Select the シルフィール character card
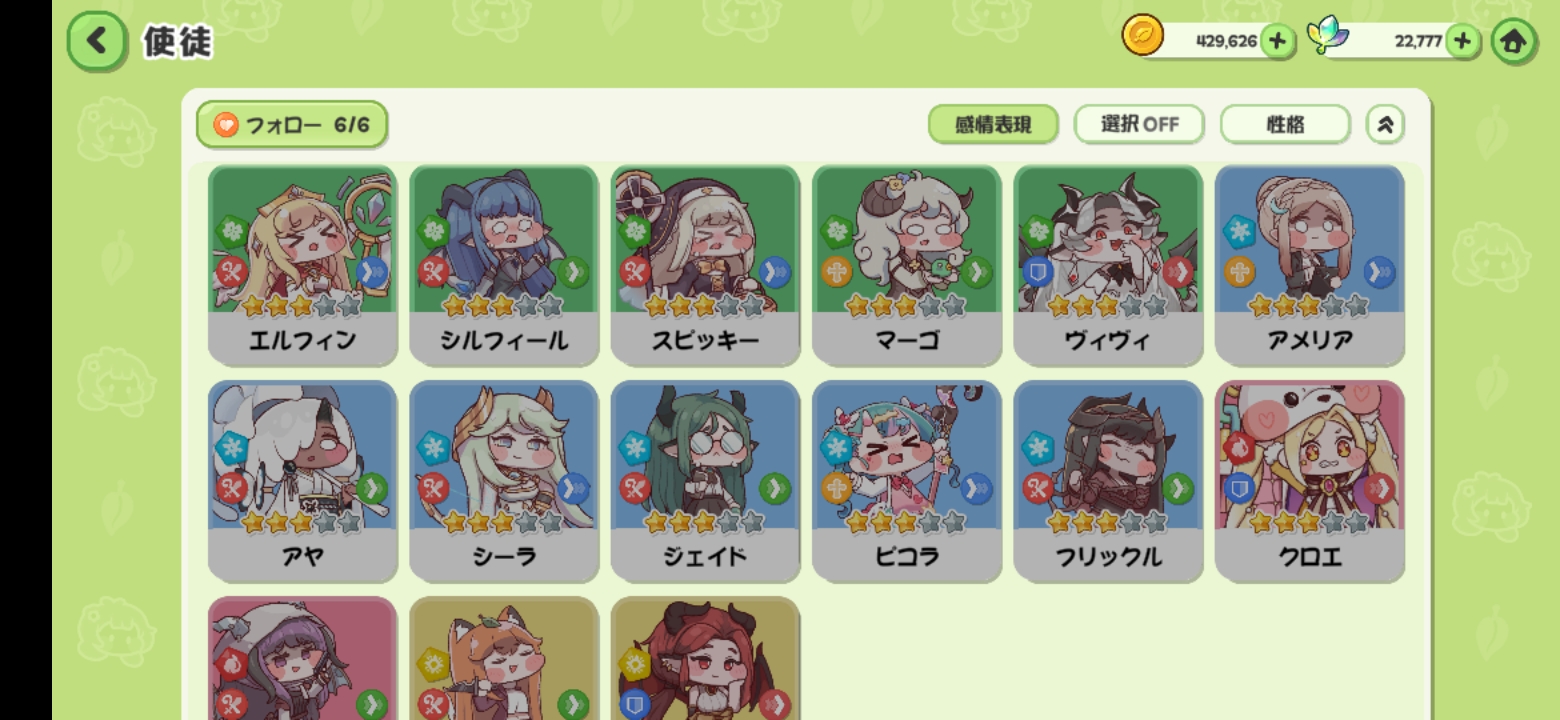Screen dimensions: 1560x720 pos(504,265)
